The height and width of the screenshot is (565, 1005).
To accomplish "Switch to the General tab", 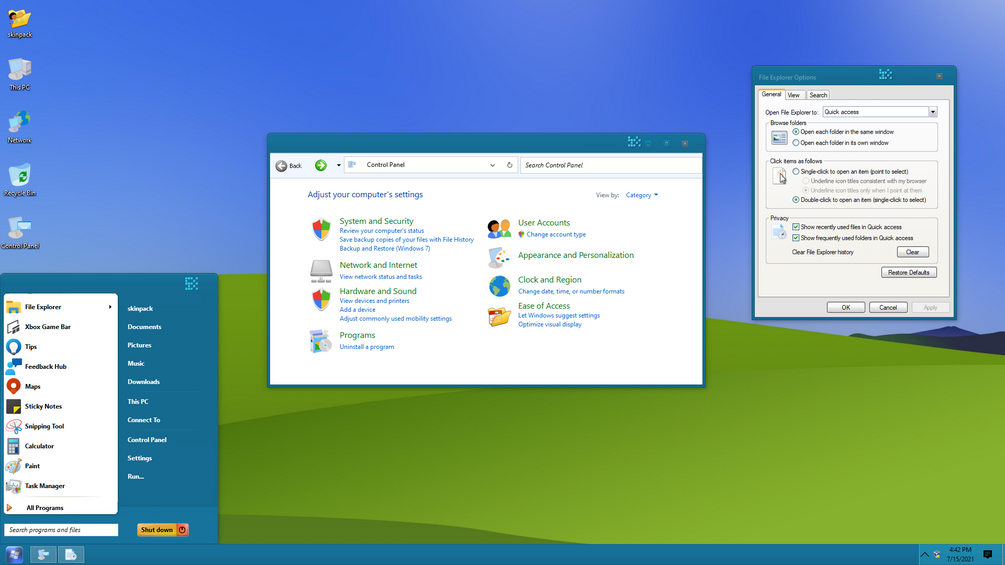I will [771, 94].
